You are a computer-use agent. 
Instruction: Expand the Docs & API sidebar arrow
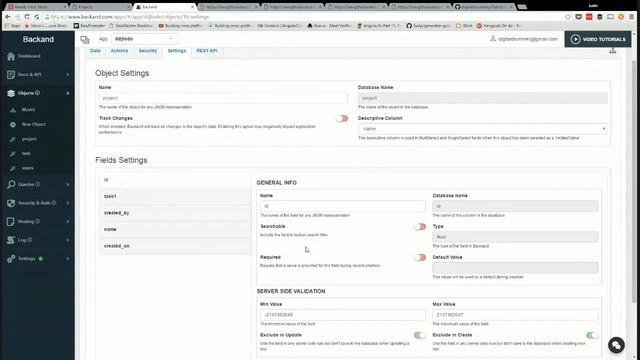point(68,75)
